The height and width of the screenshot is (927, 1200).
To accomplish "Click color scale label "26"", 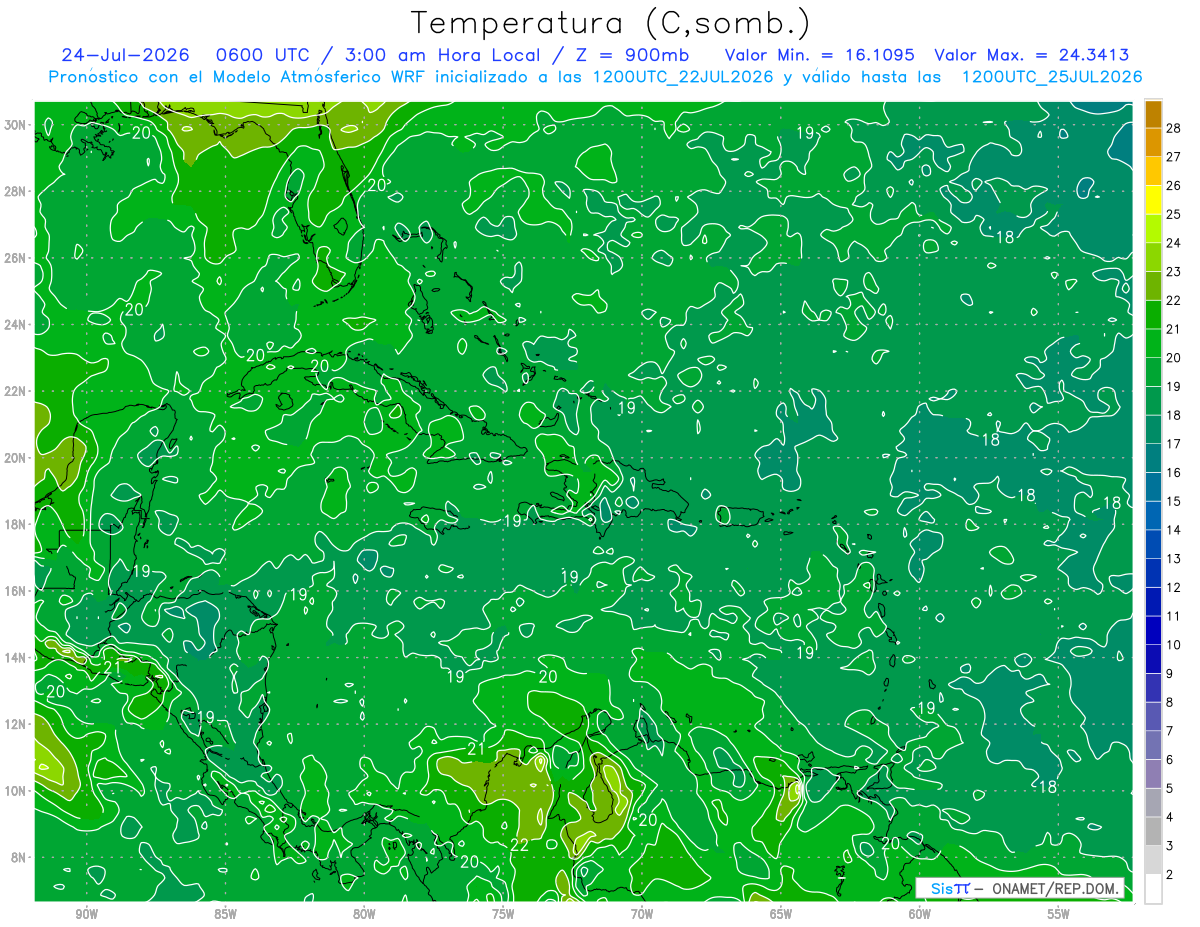I will 1173,185.
